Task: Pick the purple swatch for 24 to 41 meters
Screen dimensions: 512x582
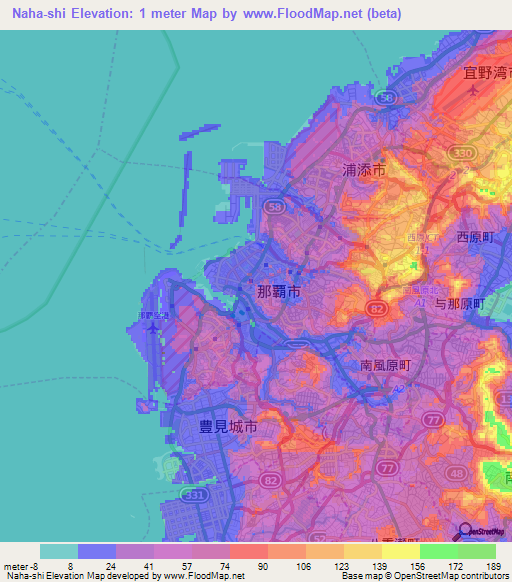Action: pos(135,552)
